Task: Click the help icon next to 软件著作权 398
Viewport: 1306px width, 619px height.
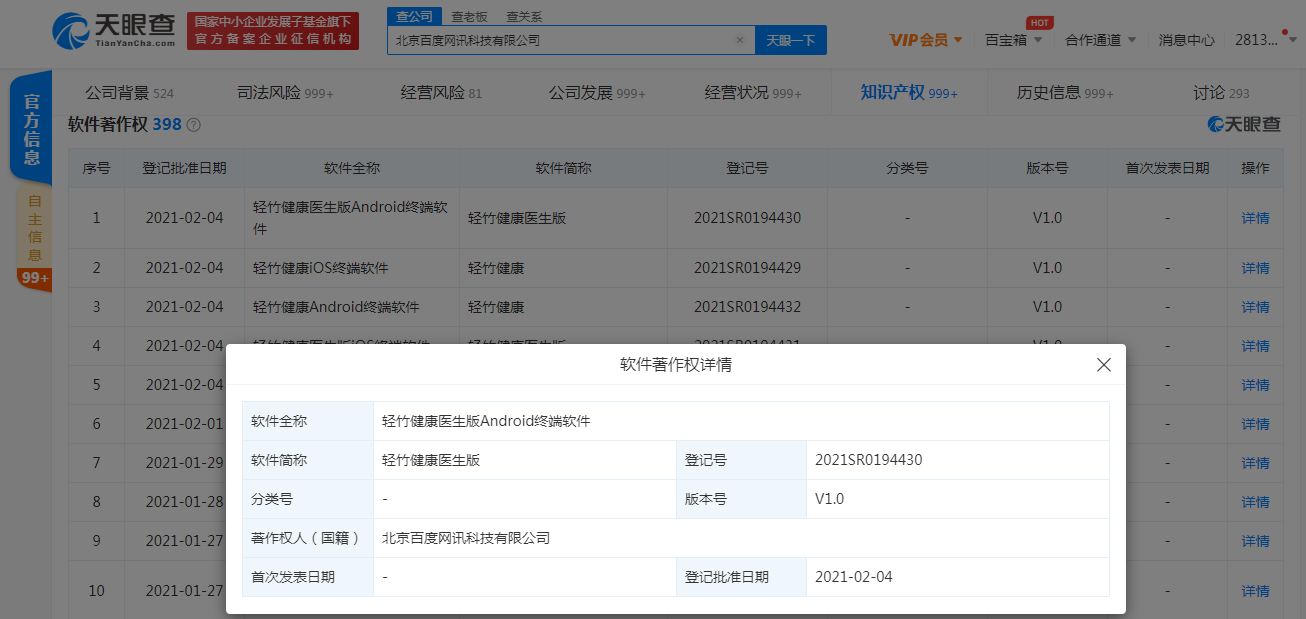Action: coord(194,125)
